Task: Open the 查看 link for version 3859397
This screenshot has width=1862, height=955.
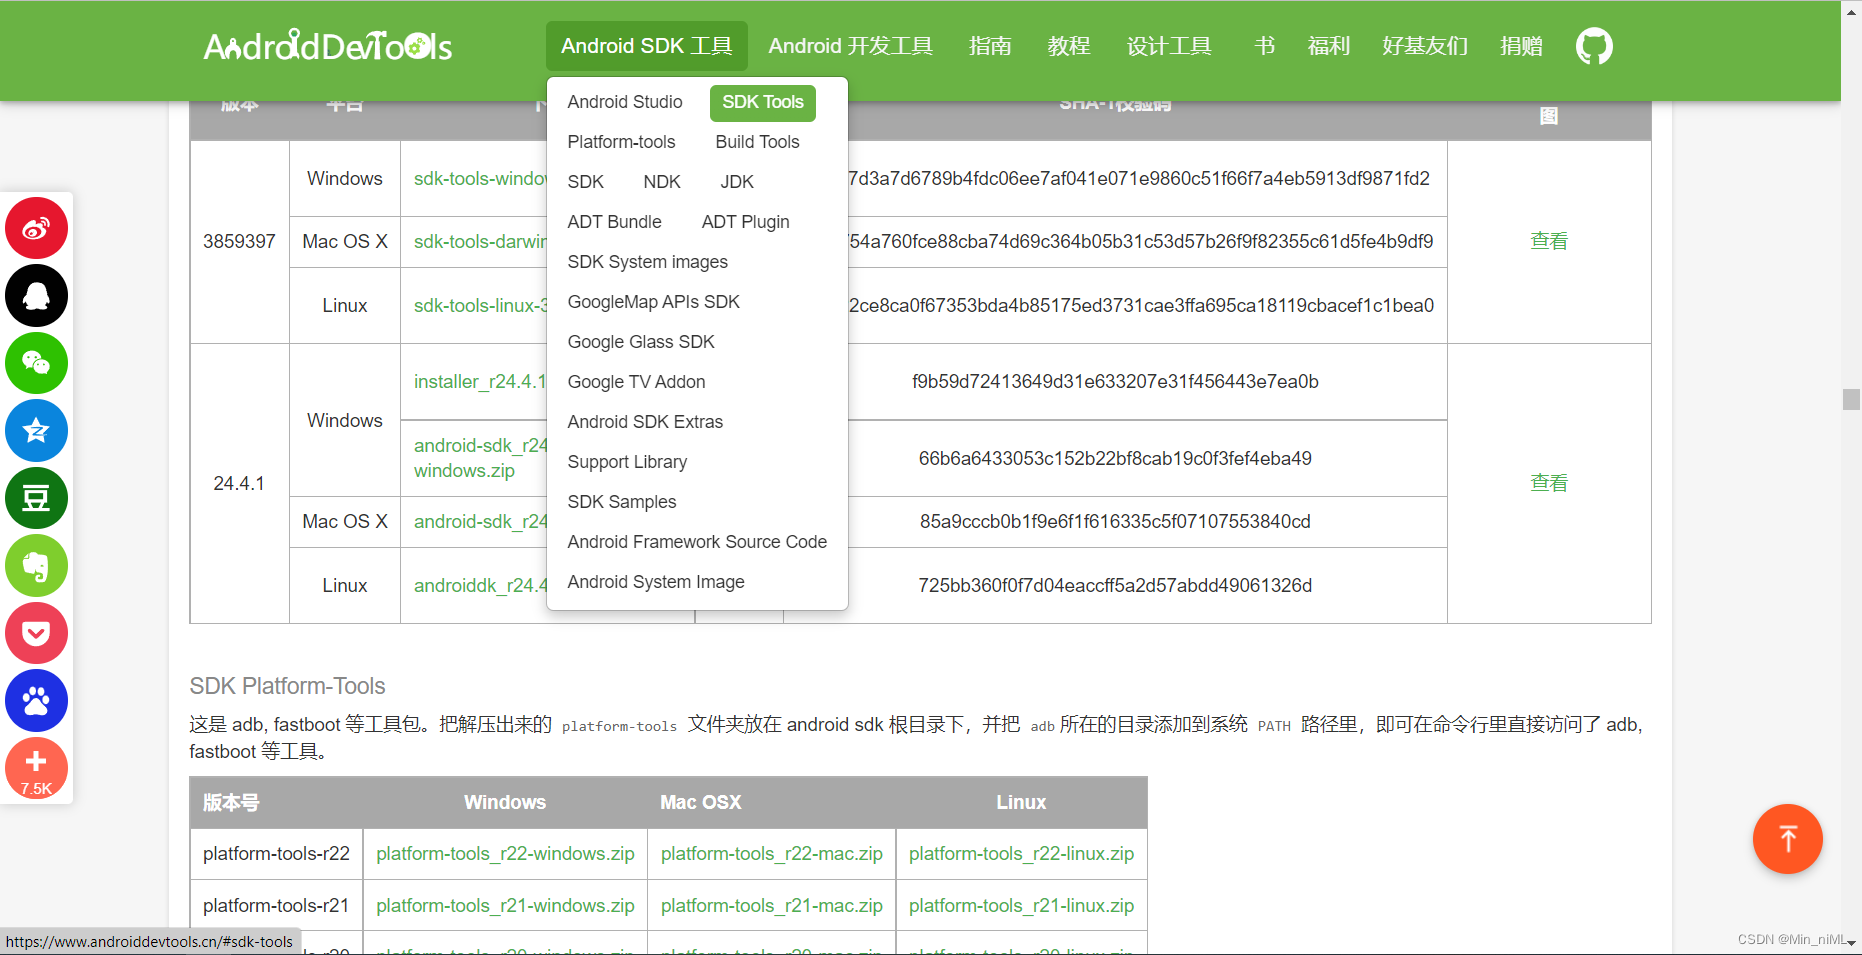Action: (x=1549, y=240)
